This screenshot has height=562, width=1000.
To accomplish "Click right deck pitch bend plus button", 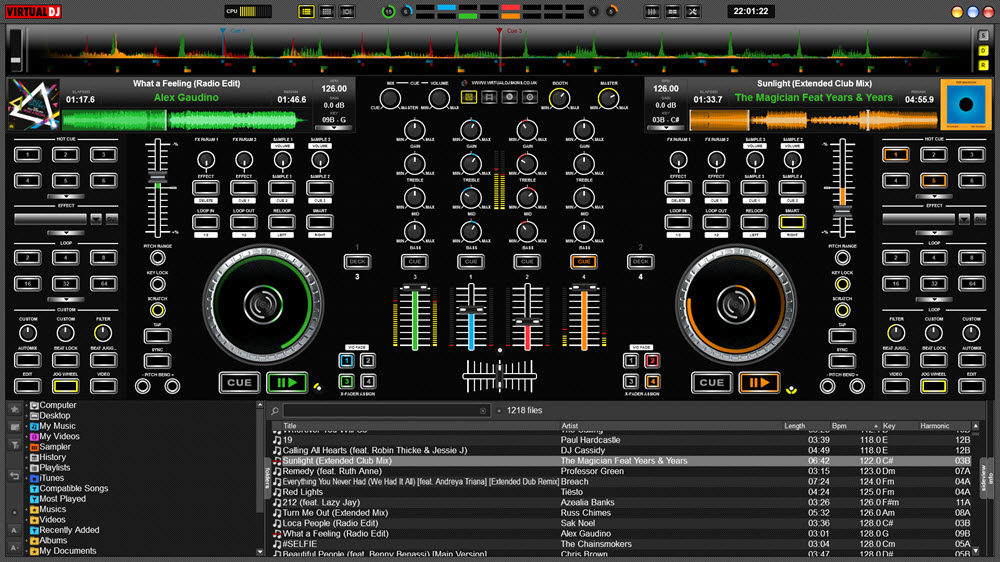I will pyautogui.click(x=857, y=386).
